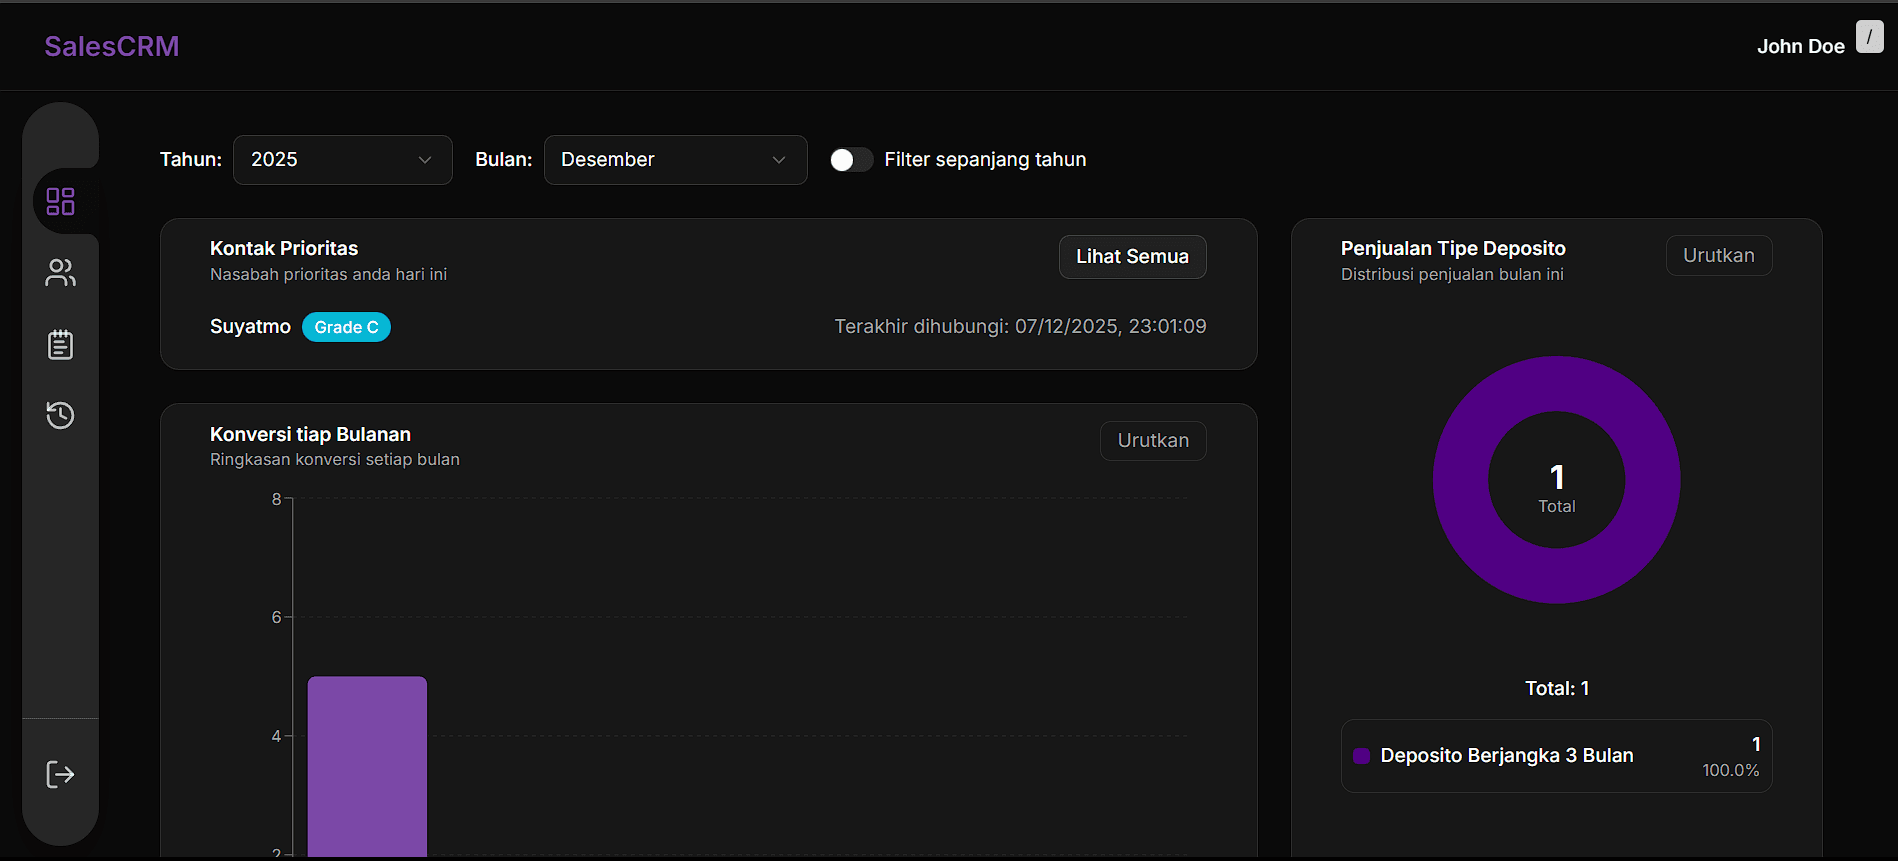Open the dashboard grid icon in sidebar
This screenshot has height=861, width=1898.
[60, 201]
